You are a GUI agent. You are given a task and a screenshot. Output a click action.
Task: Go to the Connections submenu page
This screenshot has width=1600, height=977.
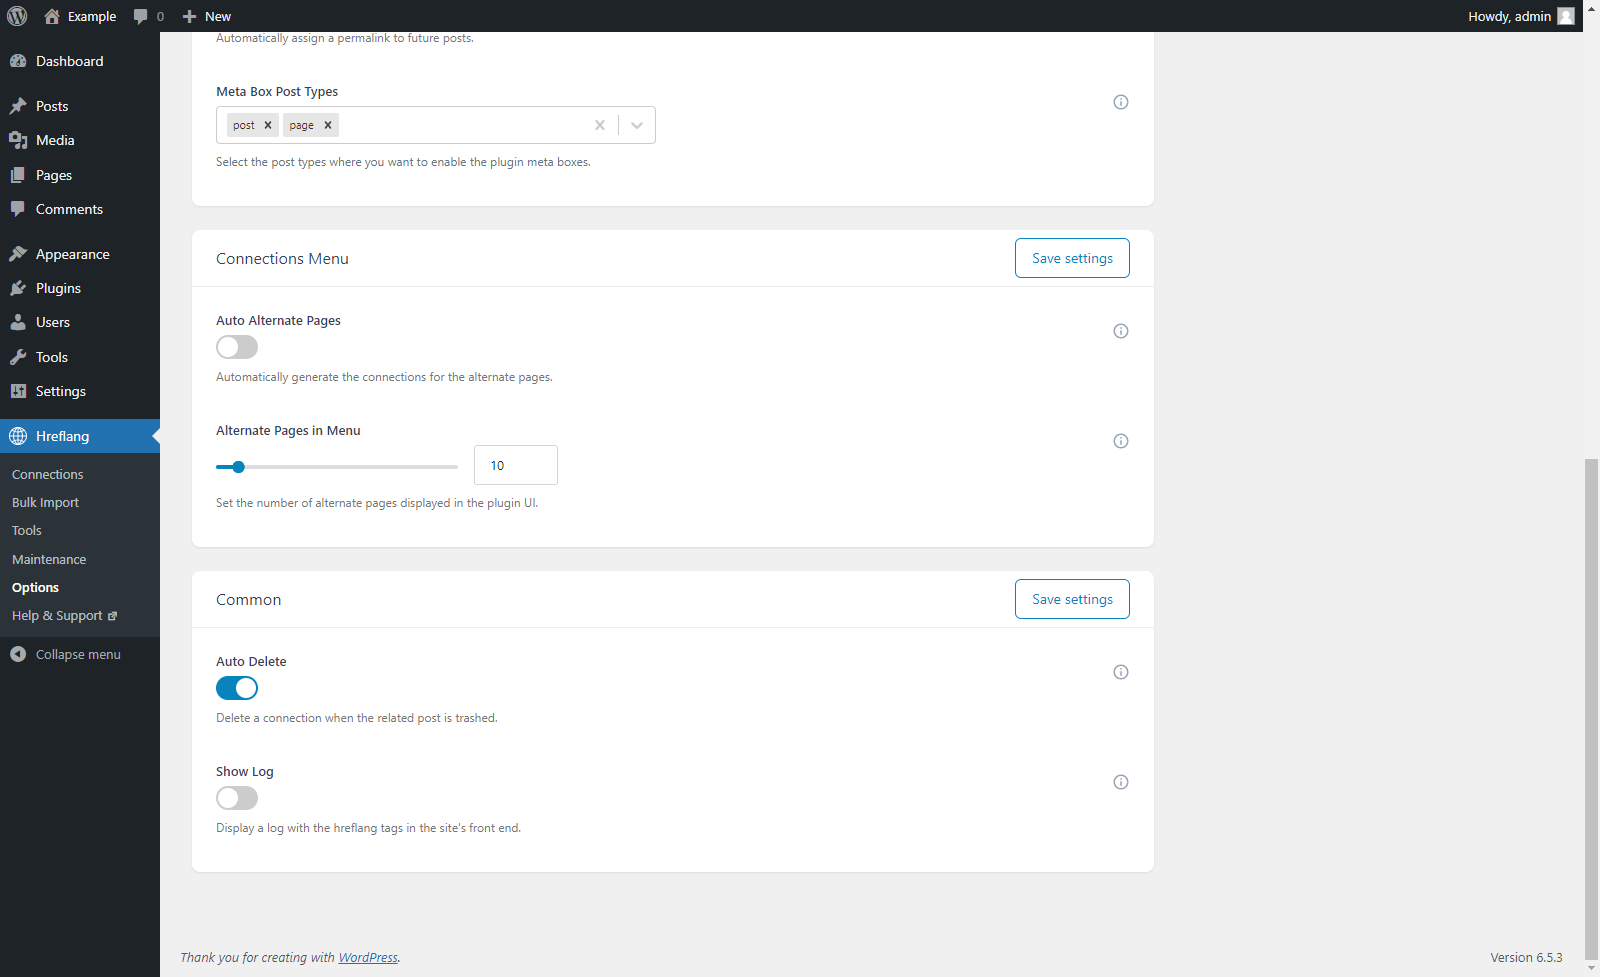pyautogui.click(x=47, y=474)
